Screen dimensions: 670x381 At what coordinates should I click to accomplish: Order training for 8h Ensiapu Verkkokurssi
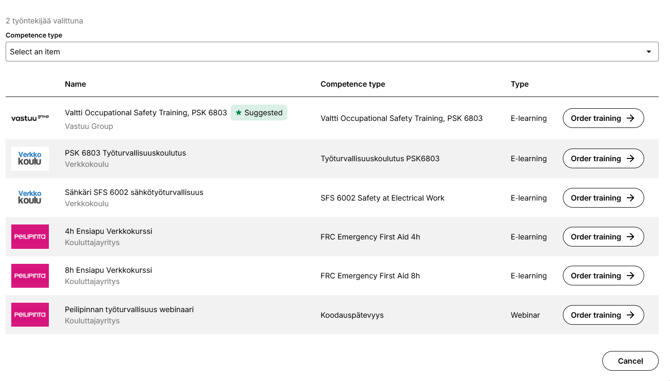[x=603, y=276]
